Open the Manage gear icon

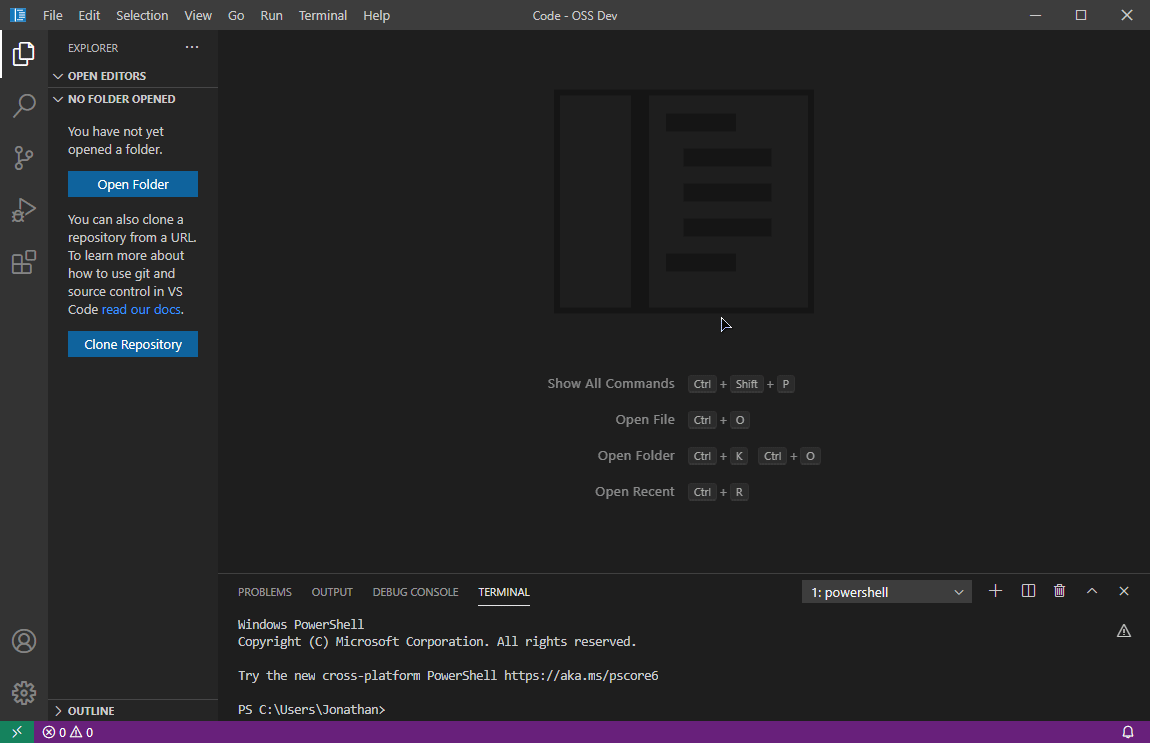24,692
